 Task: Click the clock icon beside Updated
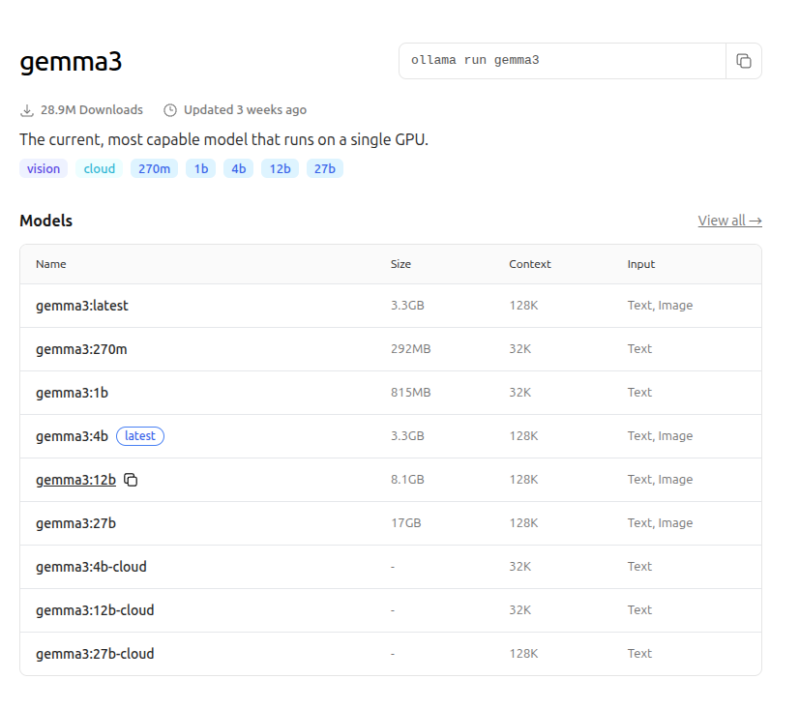coord(170,110)
